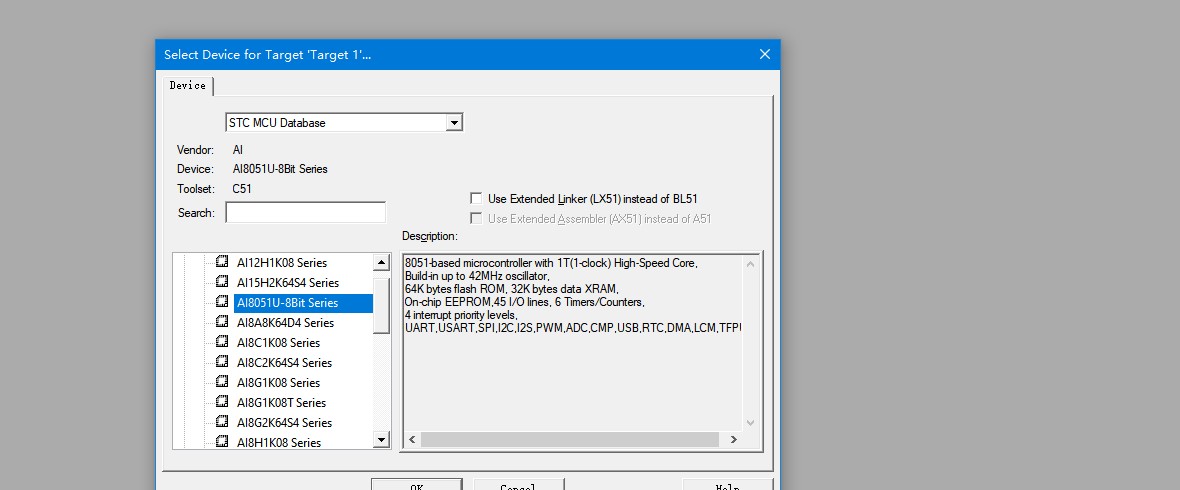Click the chip icon beside AI8051U-8Bit Series
1180x490 pixels.
click(x=222, y=302)
